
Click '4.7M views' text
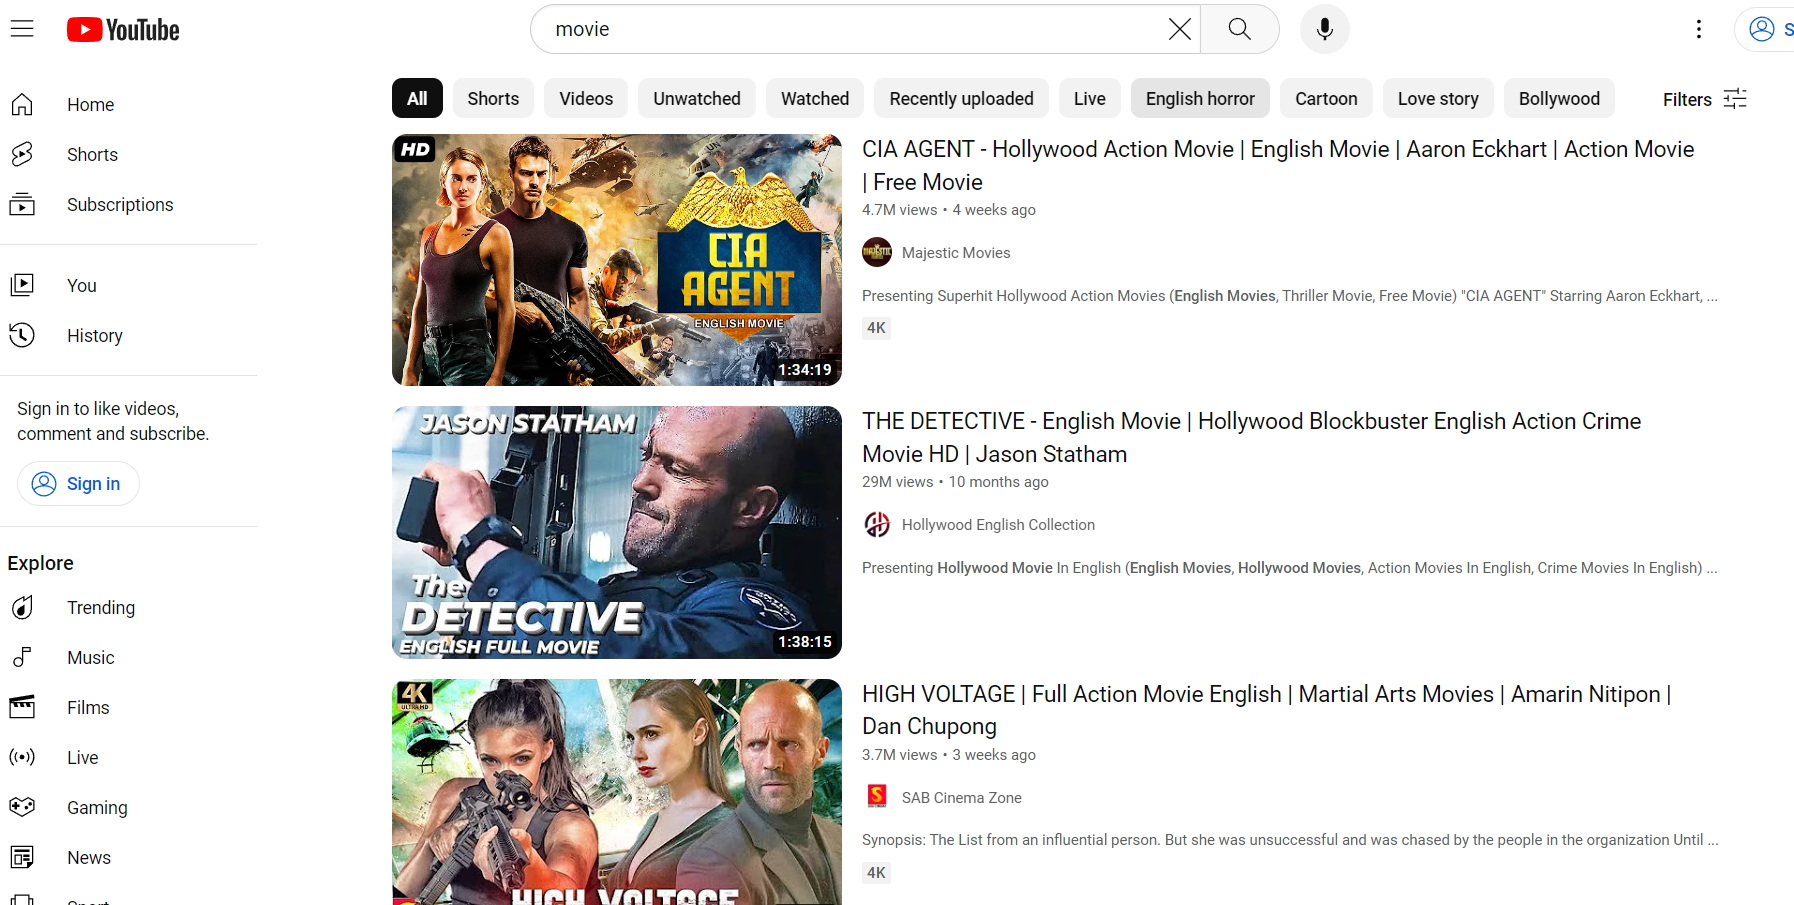click(x=899, y=210)
